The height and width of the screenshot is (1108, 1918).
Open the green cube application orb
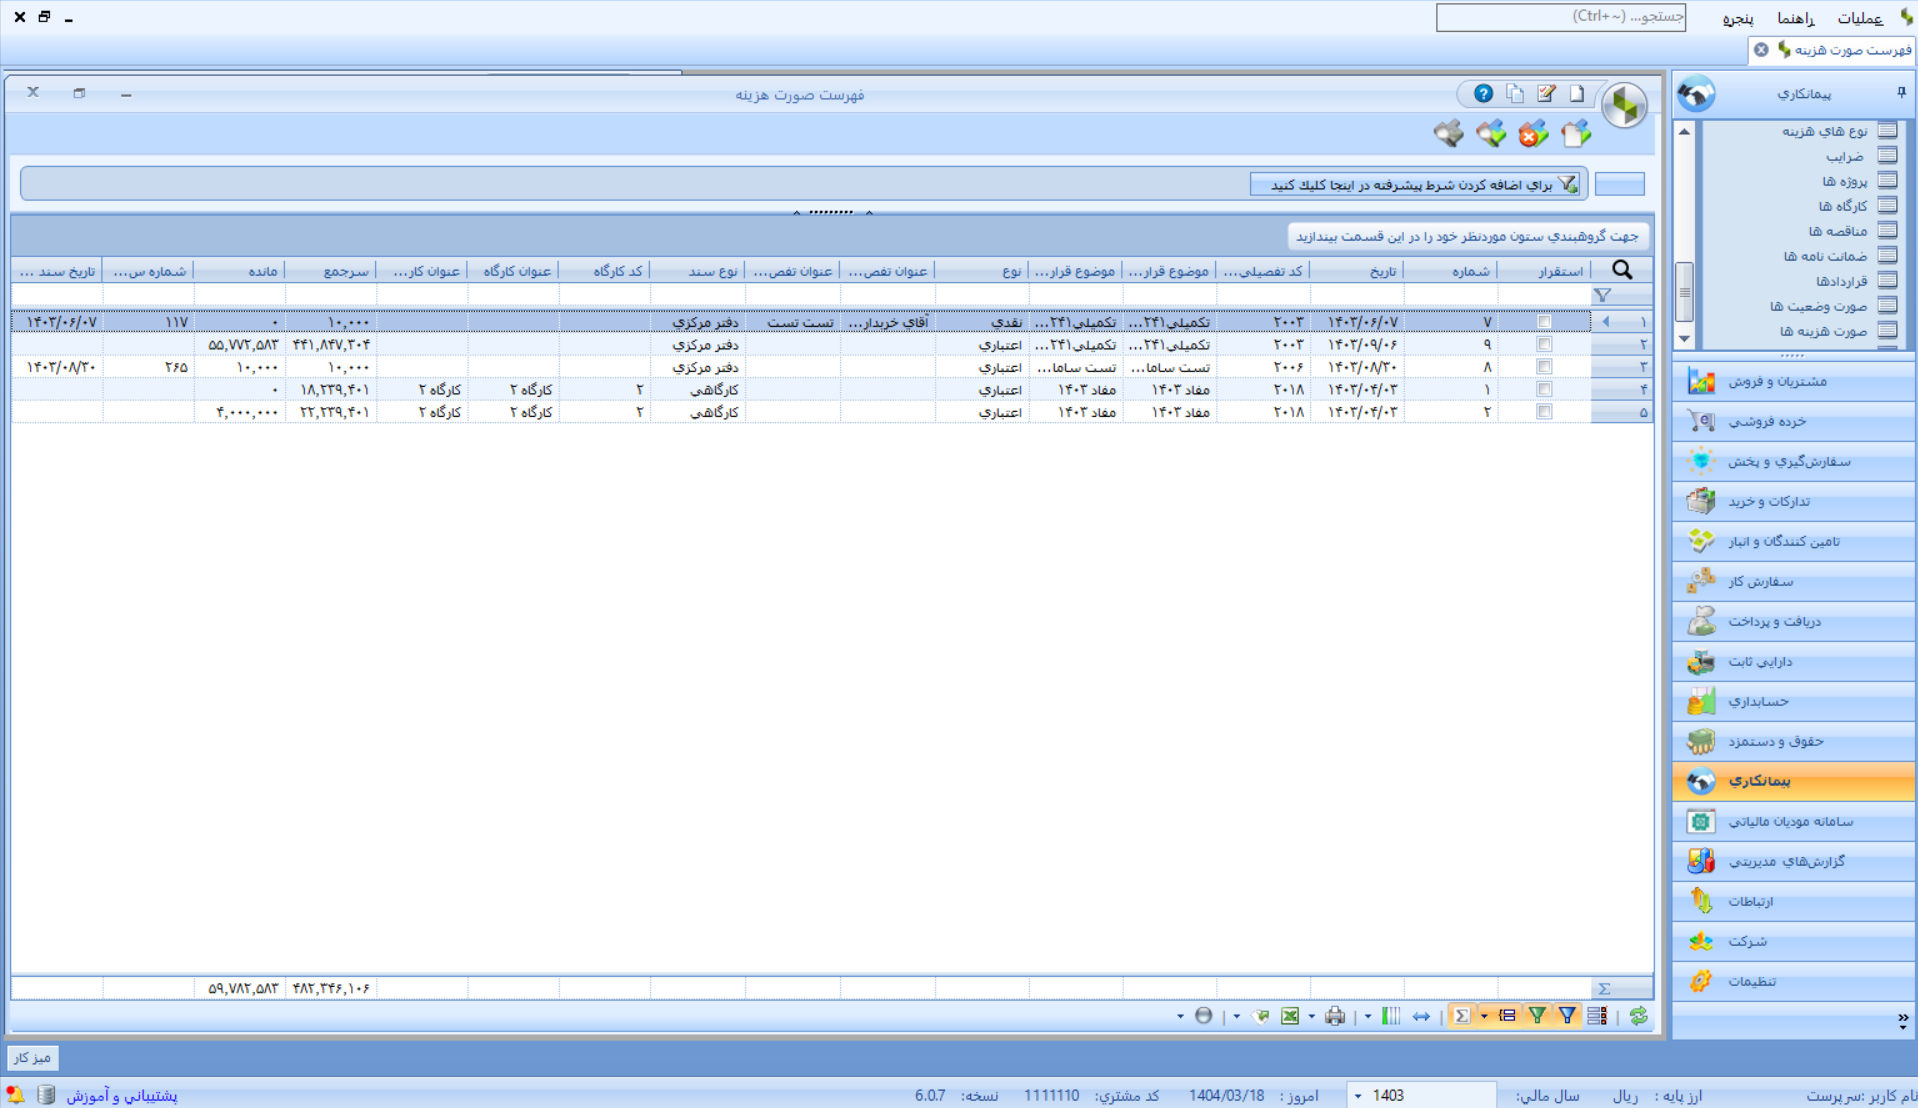click(1624, 104)
